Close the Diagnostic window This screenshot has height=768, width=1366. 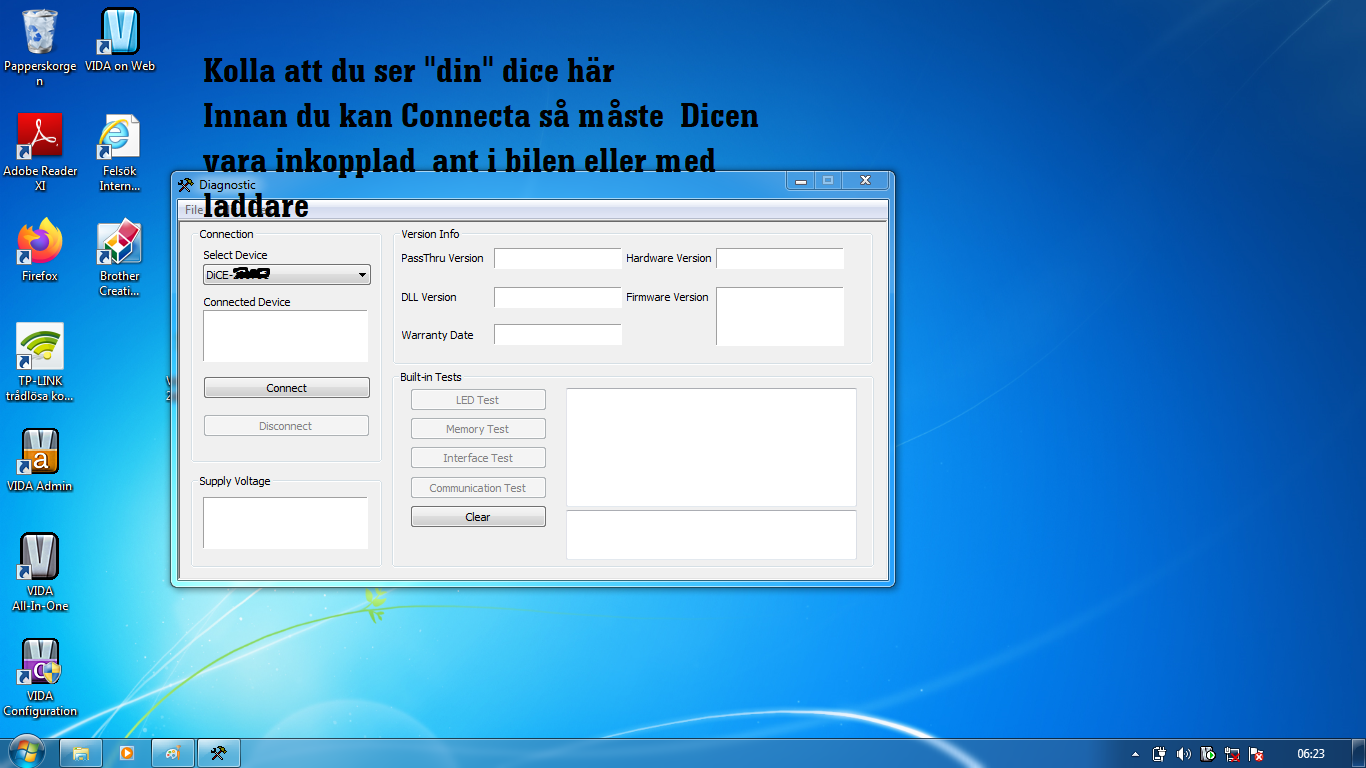[x=865, y=181]
